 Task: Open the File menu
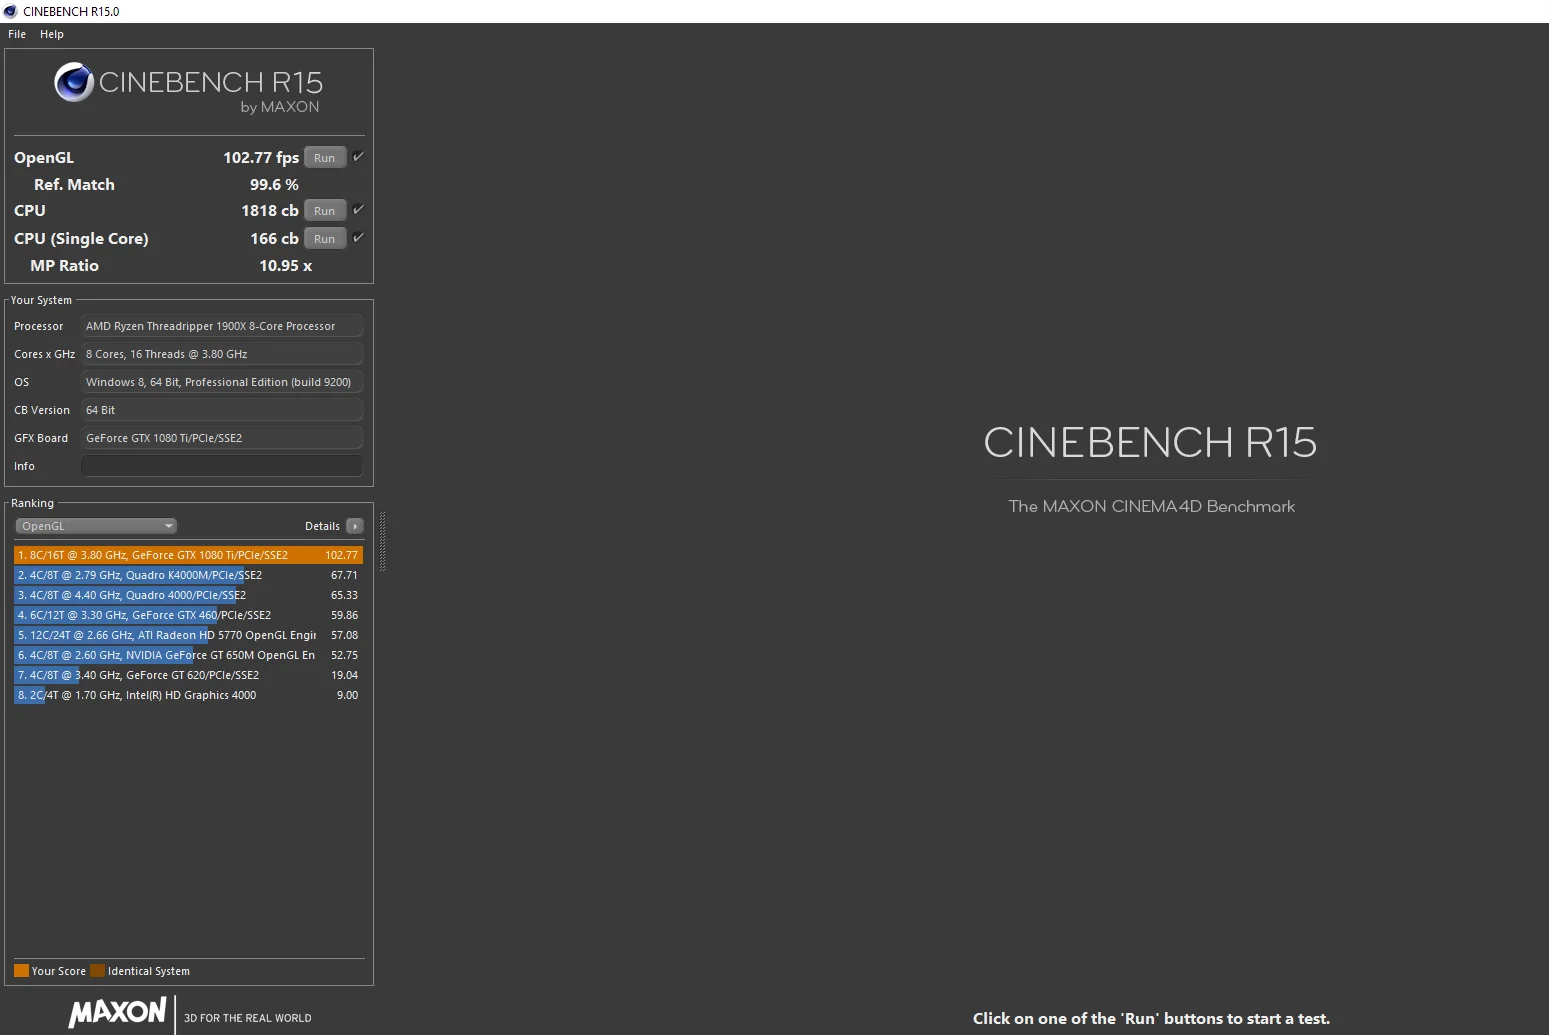coord(17,34)
